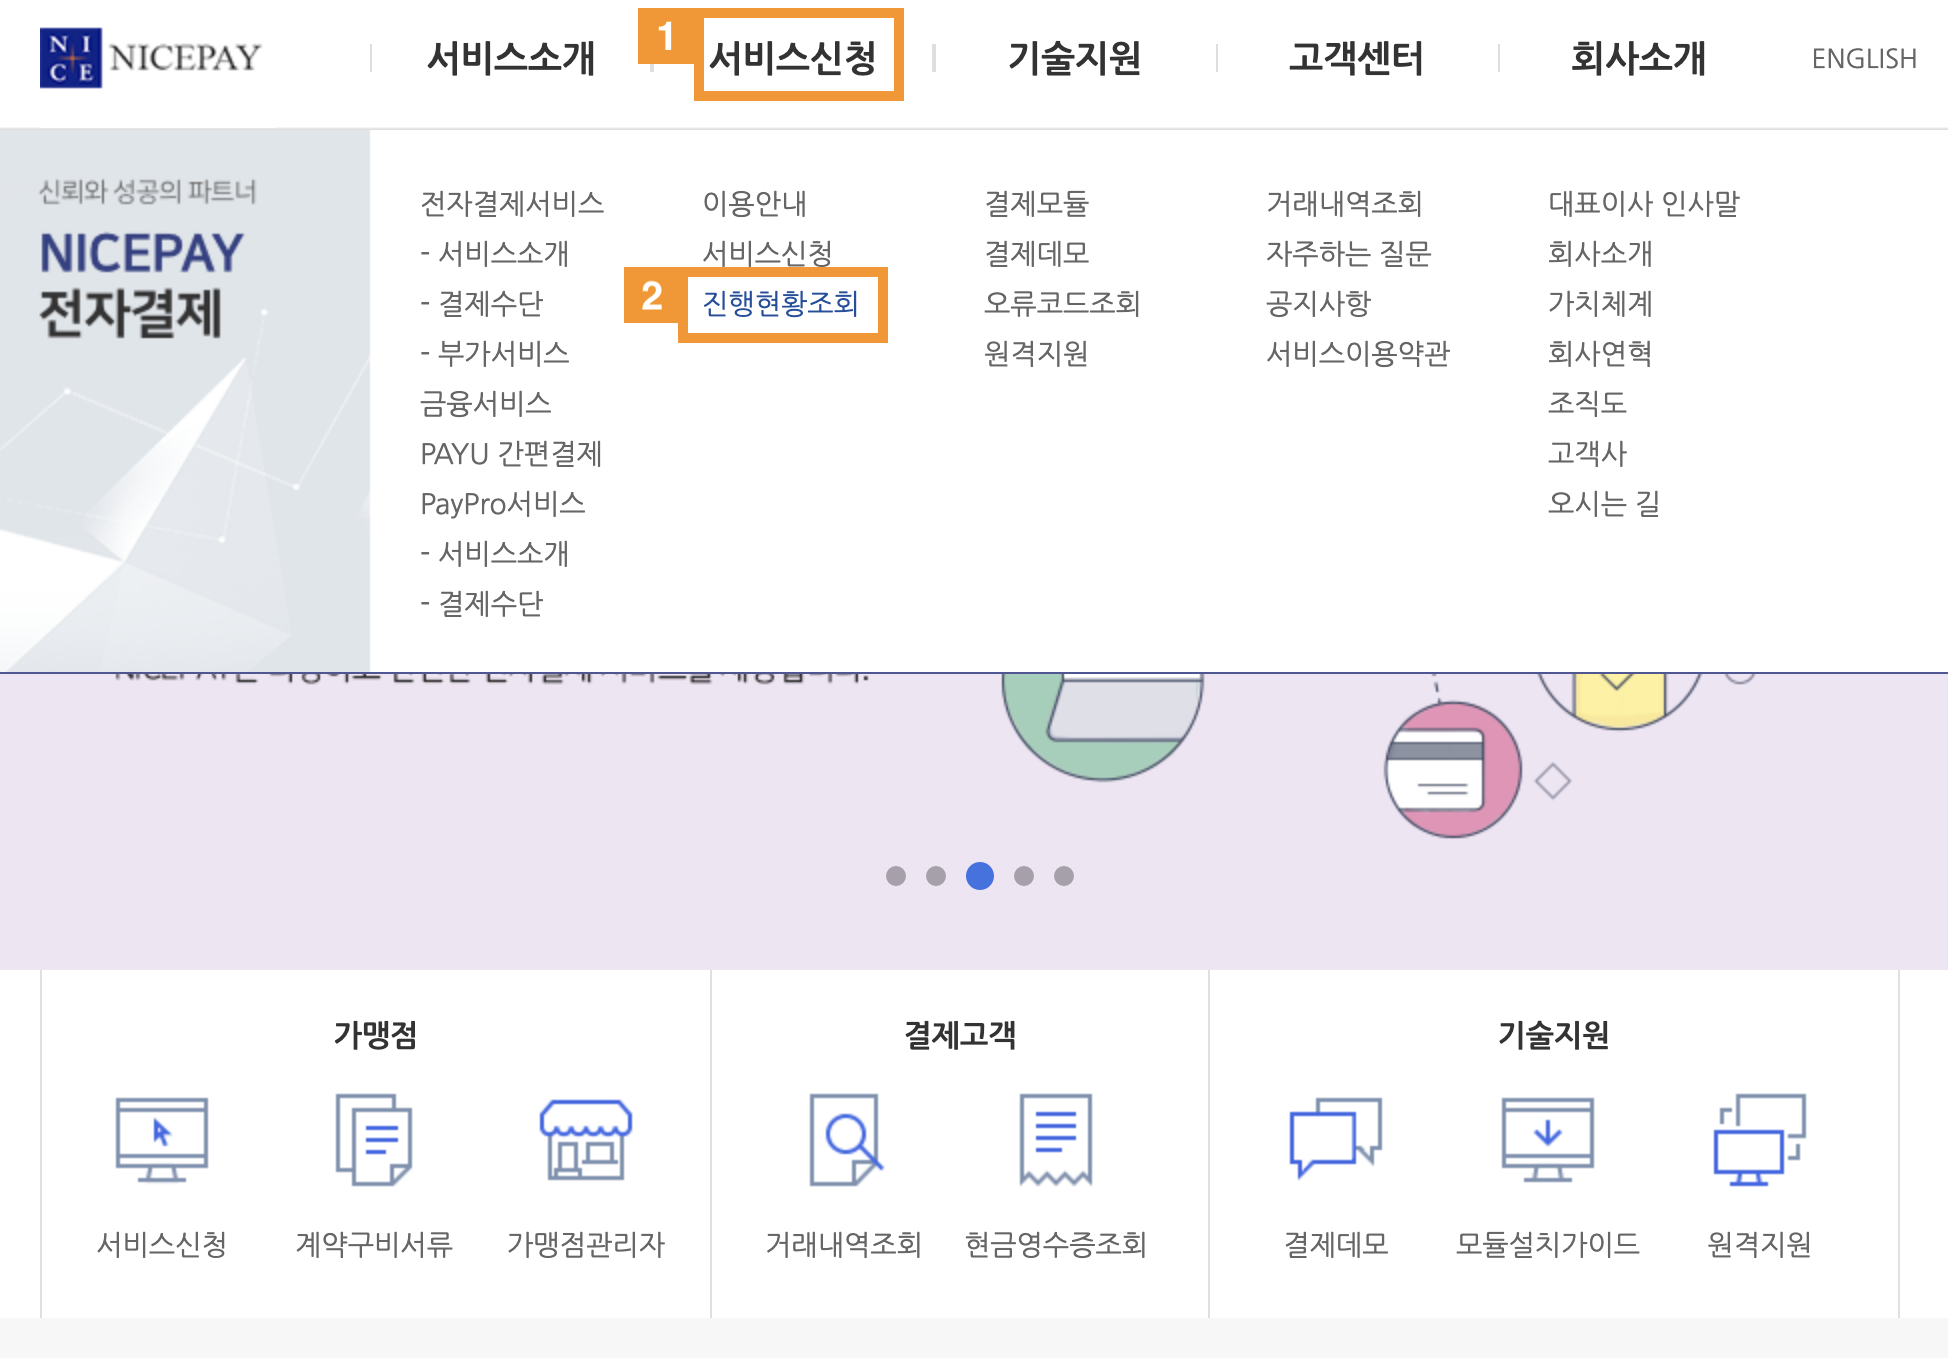Open the 현금영수증조회 receipt icon

pos(1056,1139)
